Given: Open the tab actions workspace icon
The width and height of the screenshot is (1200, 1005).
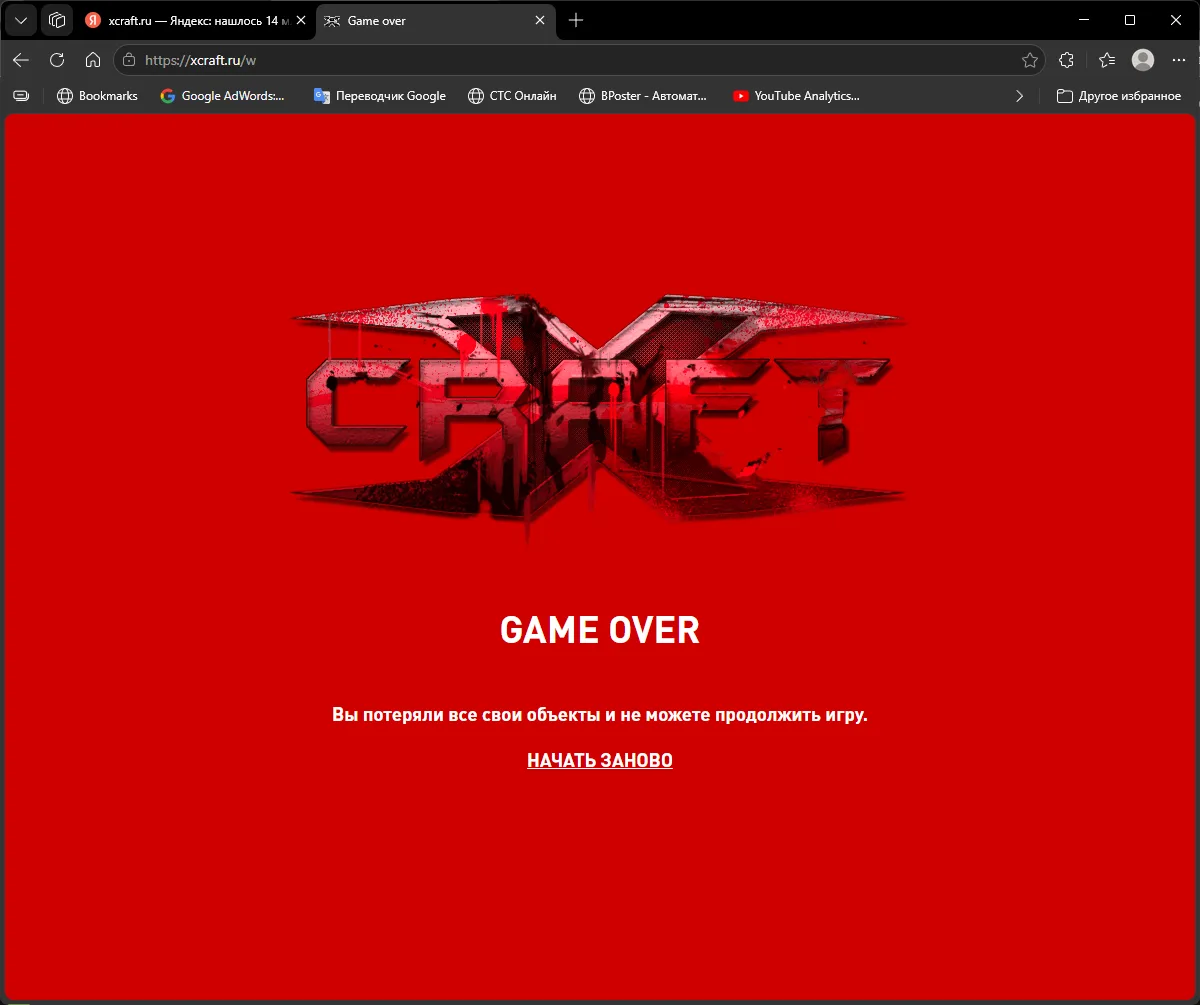Looking at the screenshot, I should click(x=57, y=20).
